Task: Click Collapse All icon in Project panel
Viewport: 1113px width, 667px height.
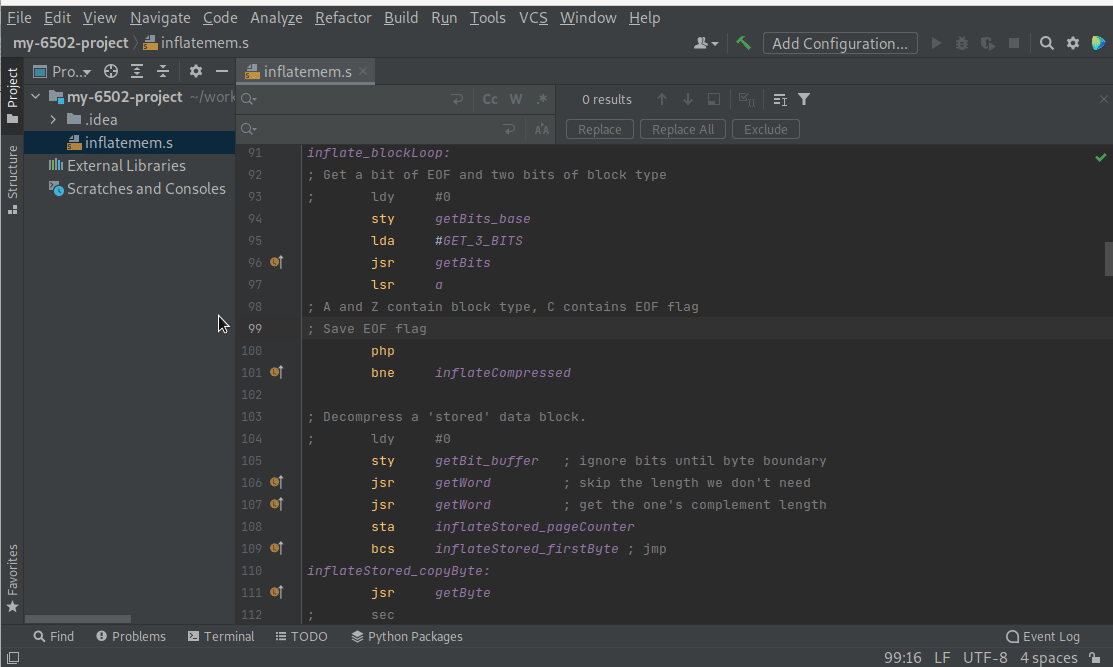Action: tap(162, 71)
